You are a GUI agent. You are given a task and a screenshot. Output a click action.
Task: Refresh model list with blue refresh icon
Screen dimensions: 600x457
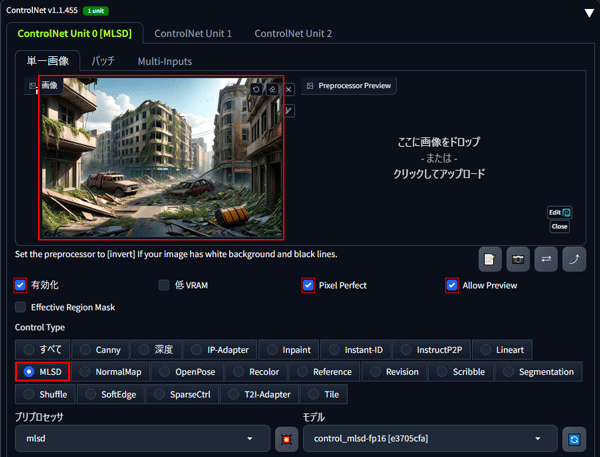pos(574,439)
